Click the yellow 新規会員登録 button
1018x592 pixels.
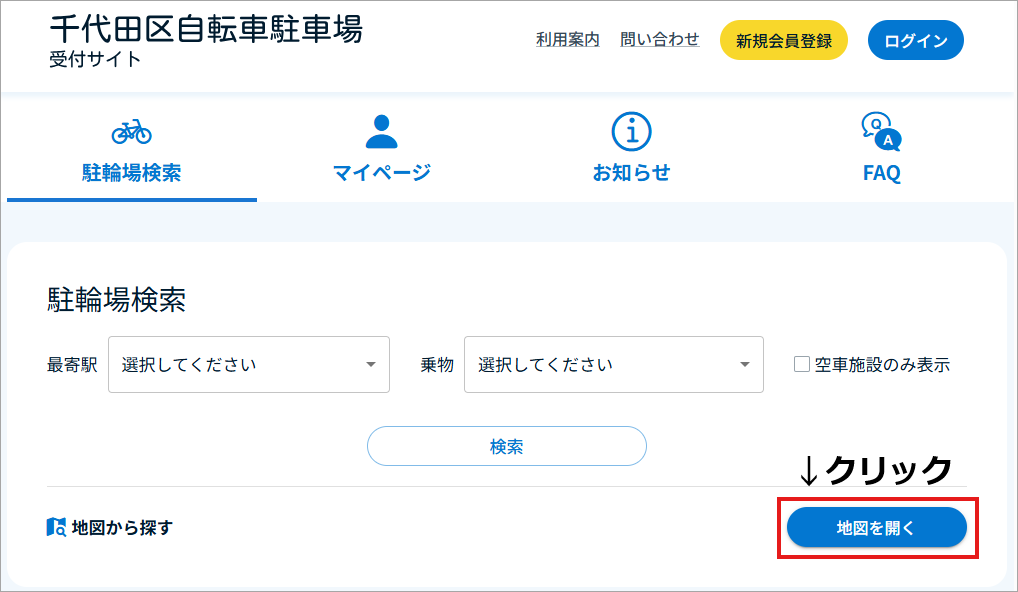[784, 40]
